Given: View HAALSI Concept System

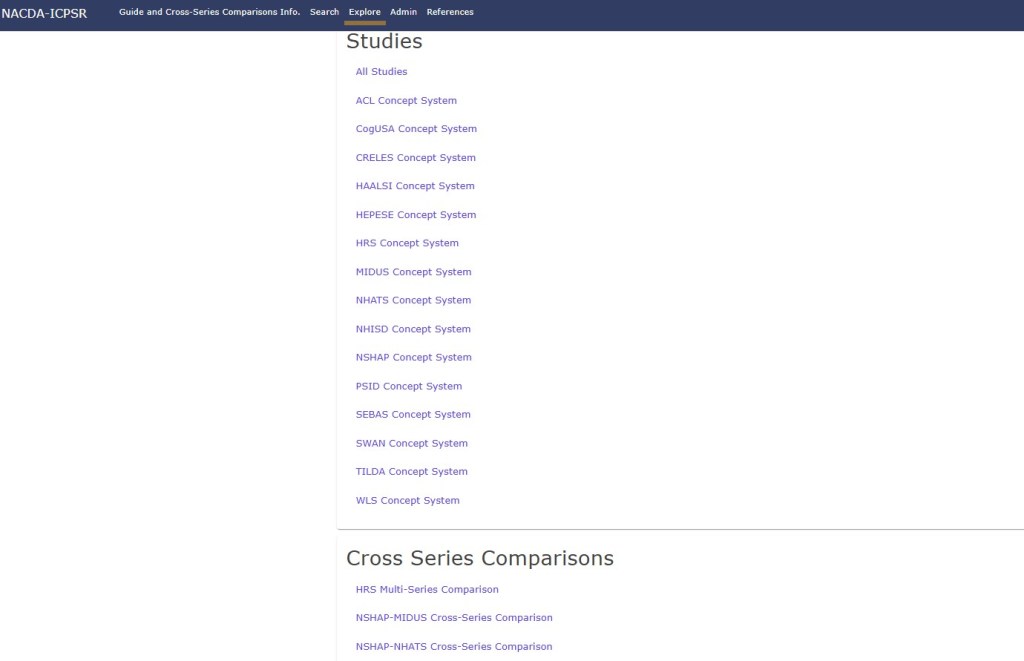Looking at the screenshot, I should [415, 186].
